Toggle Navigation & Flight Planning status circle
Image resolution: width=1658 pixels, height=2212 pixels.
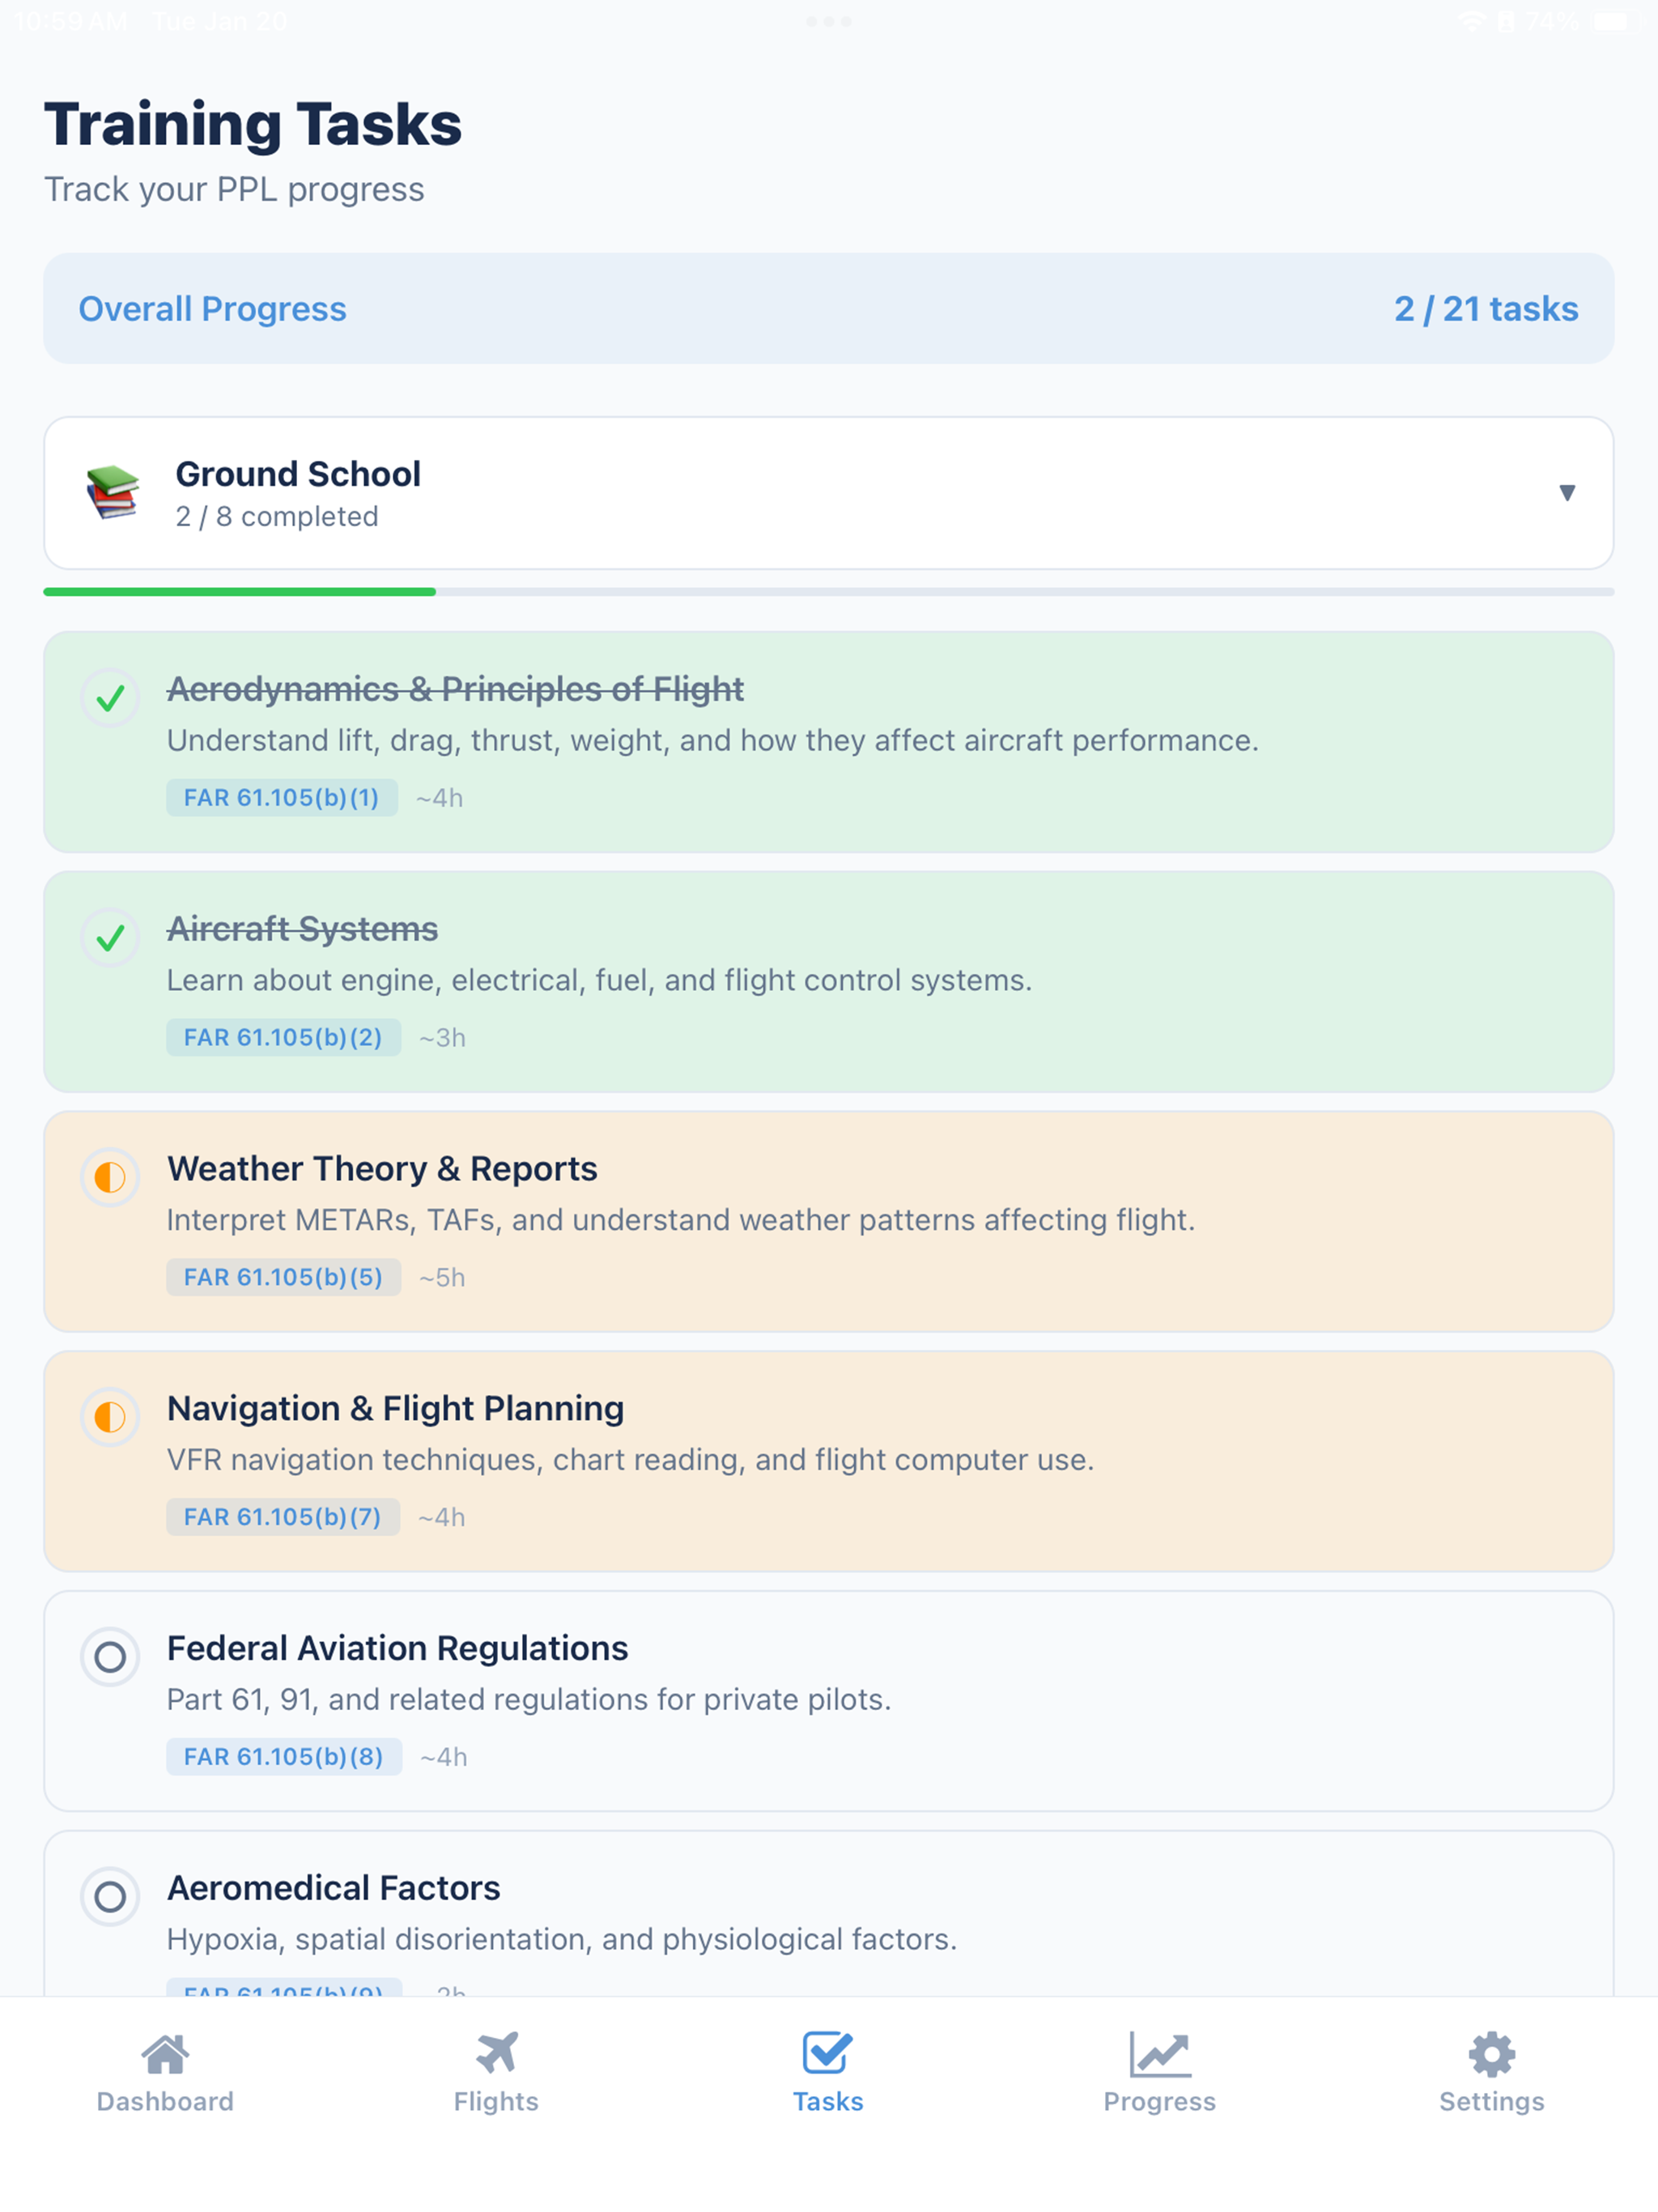110,1418
